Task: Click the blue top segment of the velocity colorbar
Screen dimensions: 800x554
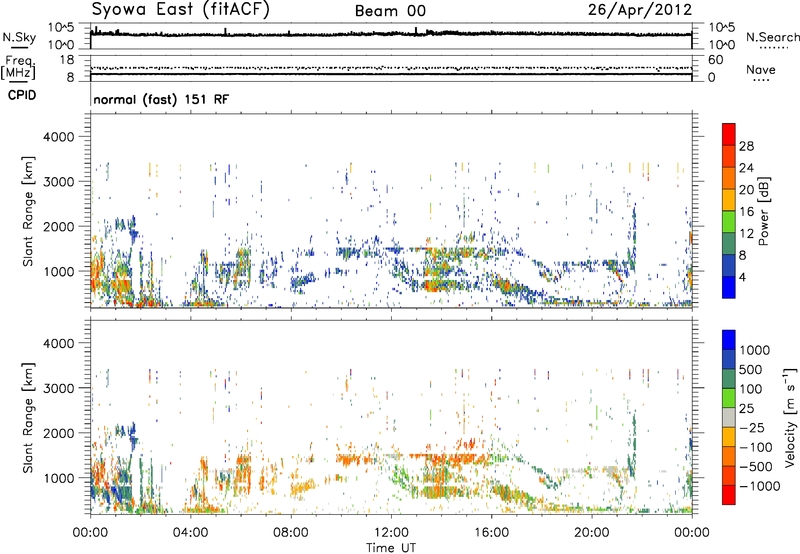Action: tap(729, 340)
